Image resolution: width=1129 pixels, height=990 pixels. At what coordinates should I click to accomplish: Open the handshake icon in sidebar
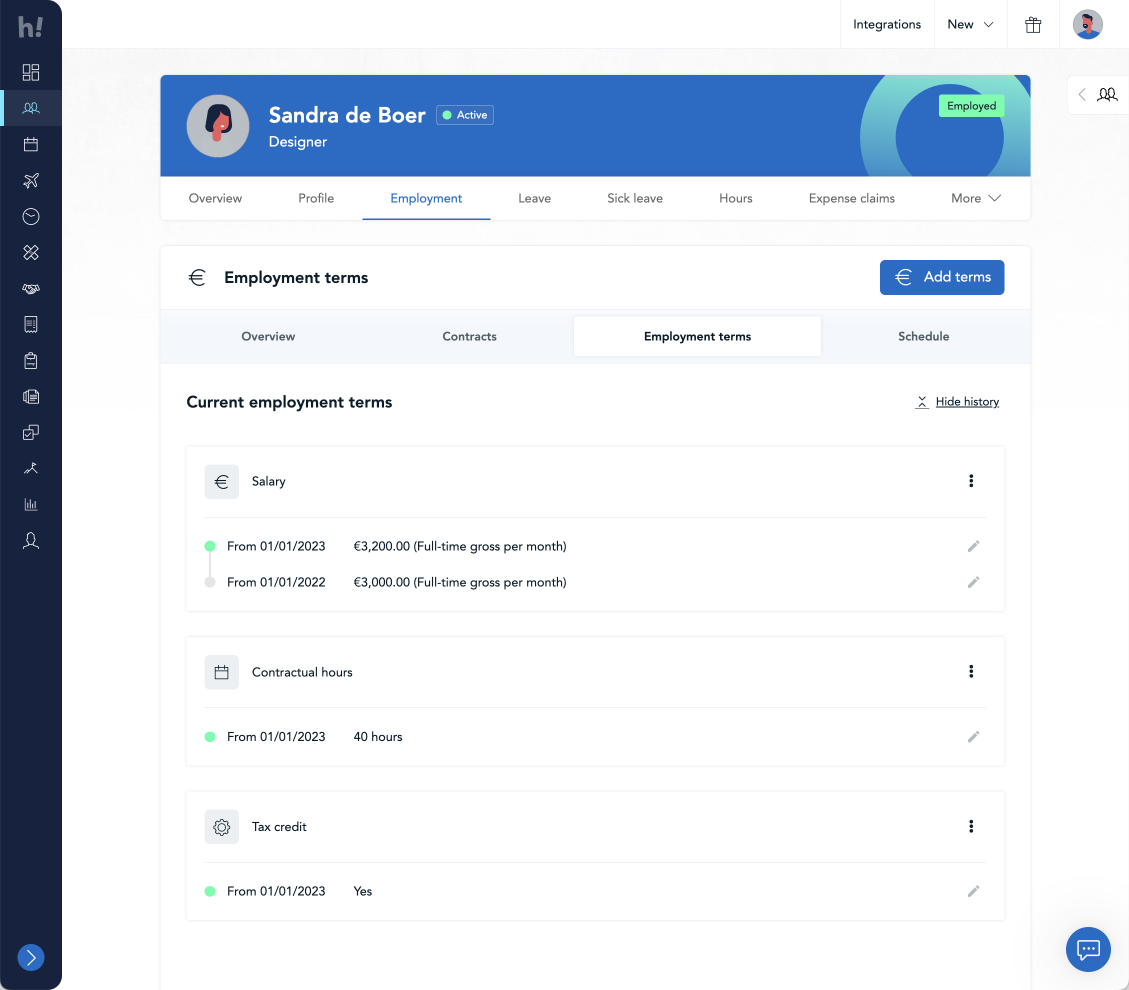[31, 289]
